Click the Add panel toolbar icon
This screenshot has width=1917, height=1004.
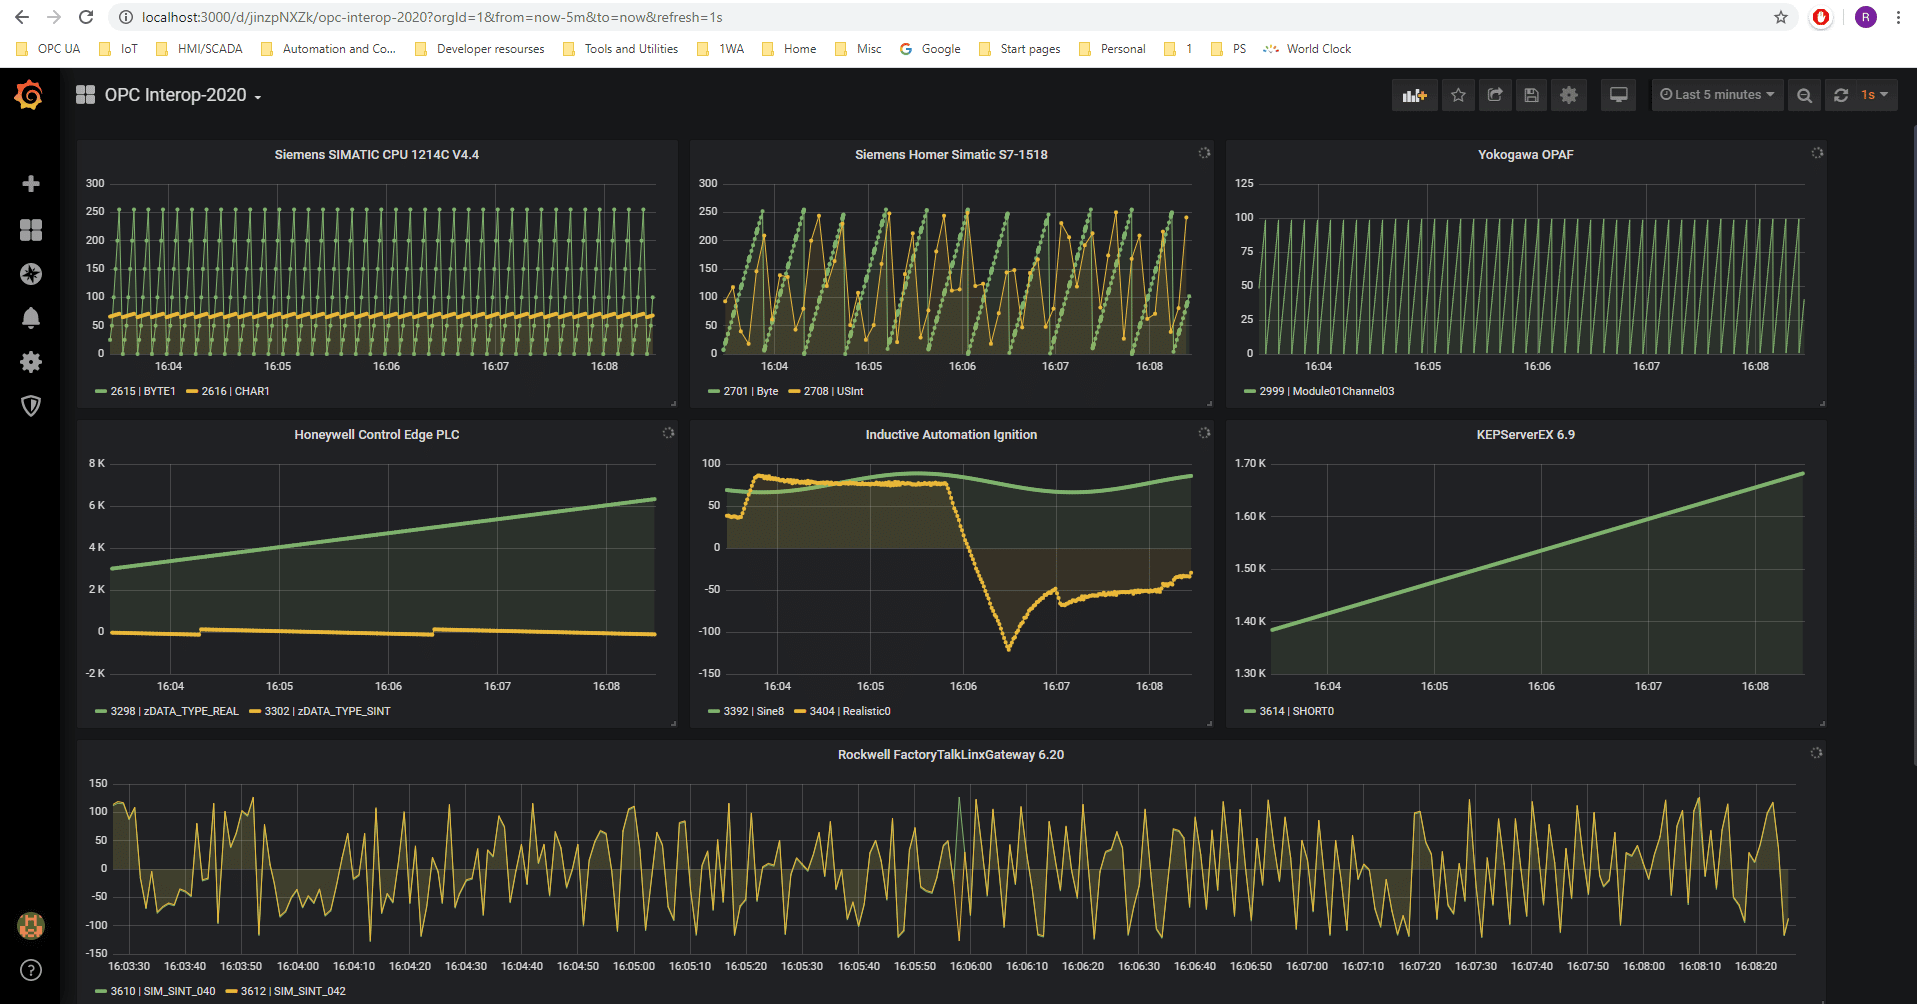click(x=1414, y=95)
